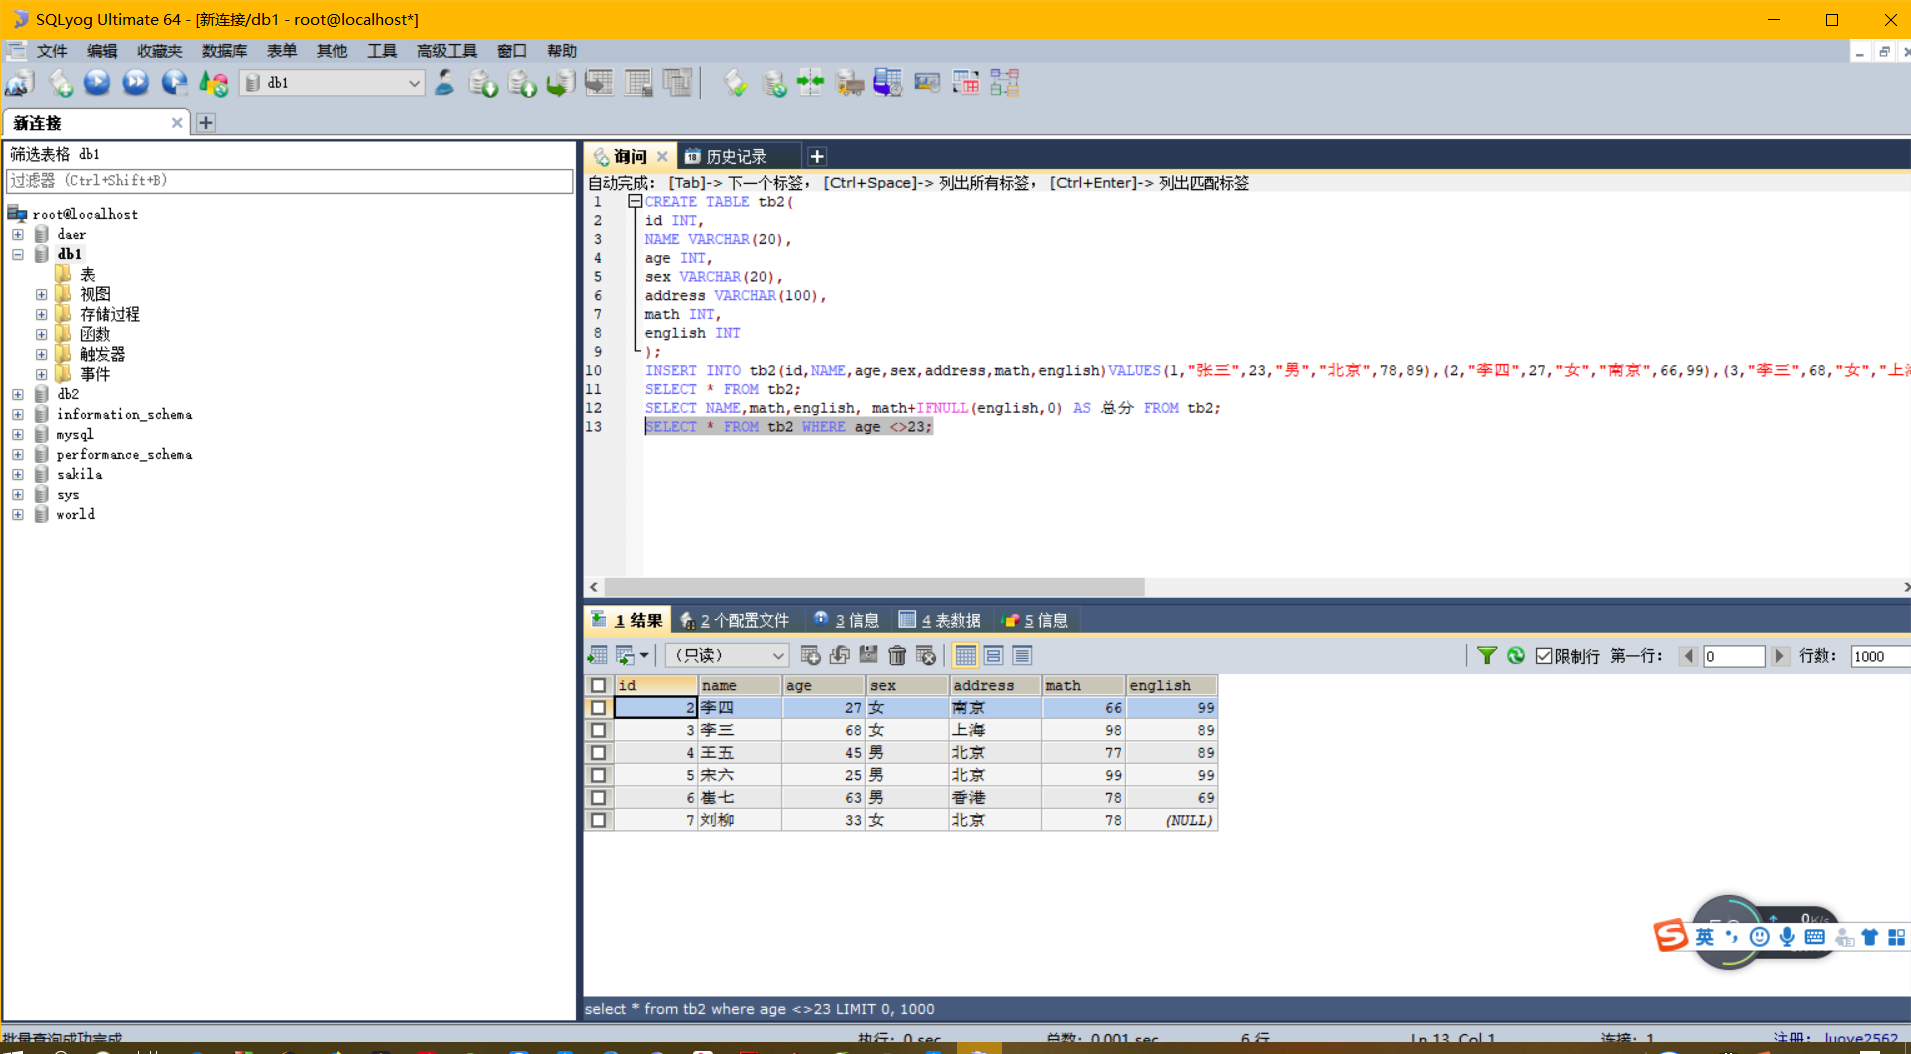Click the refresh object browser icon
1911x1054 pixels.
click(214, 83)
